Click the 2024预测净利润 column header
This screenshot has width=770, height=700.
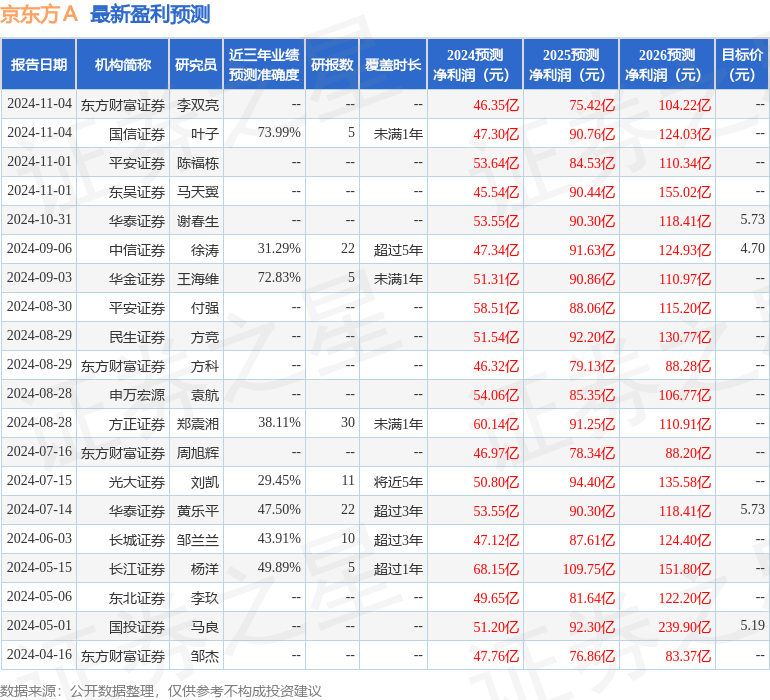pos(475,65)
